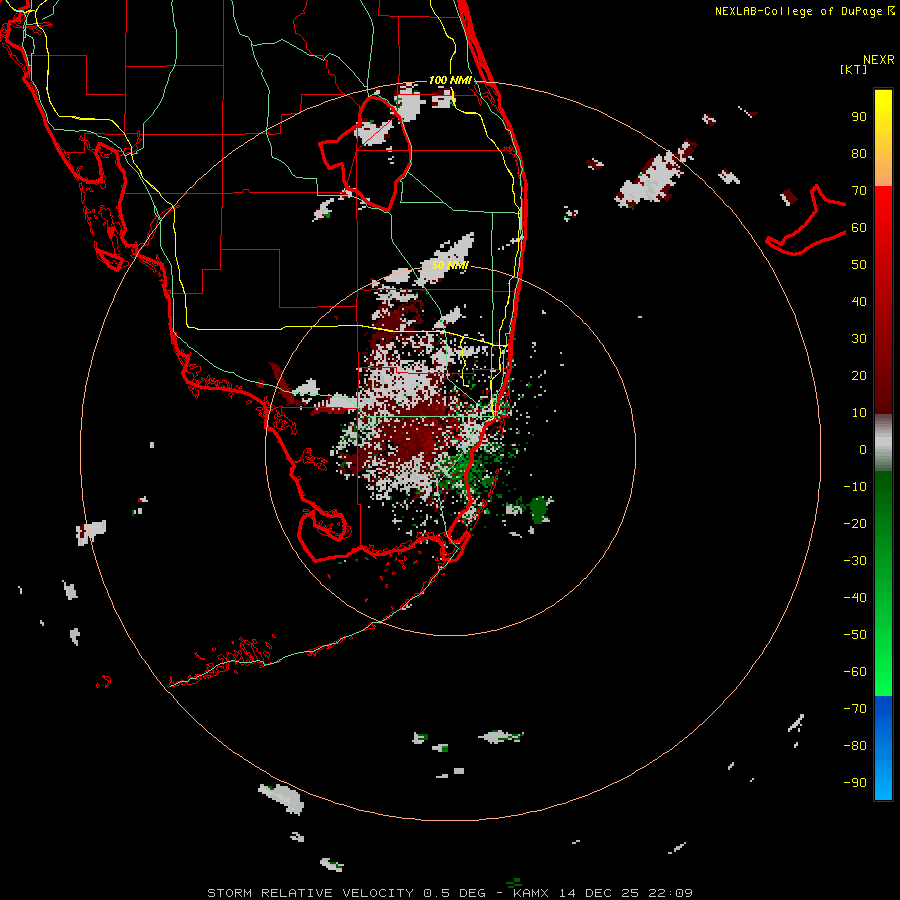Screen dimensions: 900x900
Task: Pick the dark maroon band near 20 knots
Action: point(883,376)
